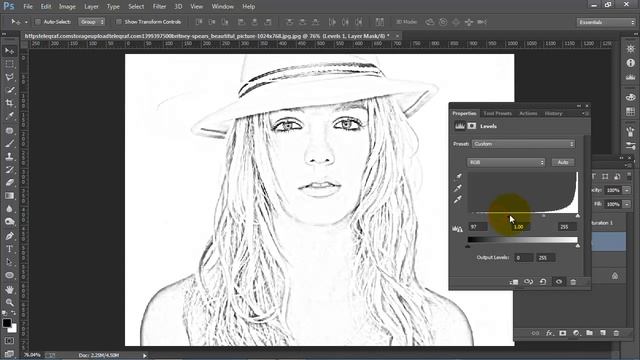Open the Filter menu
The height and width of the screenshot is (360, 640).
tap(159, 7)
